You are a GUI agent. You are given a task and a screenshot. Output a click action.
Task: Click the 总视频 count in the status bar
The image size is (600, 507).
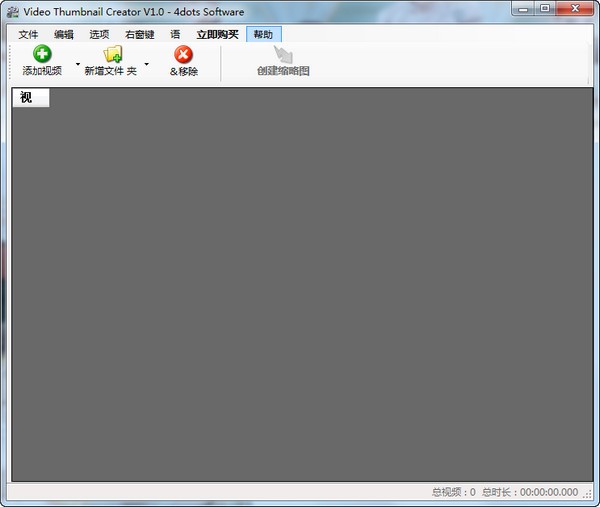tap(453, 492)
